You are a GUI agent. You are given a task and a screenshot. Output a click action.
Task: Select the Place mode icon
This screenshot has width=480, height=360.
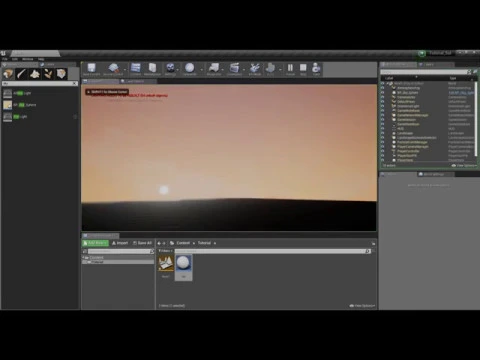pyautogui.click(x=8, y=74)
